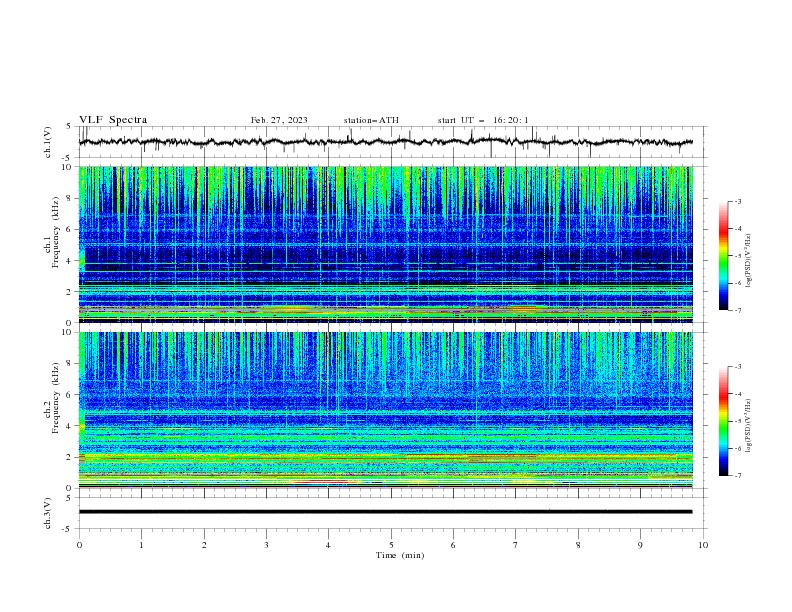The width and height of the screenshot is (792, 612).
Task: Click time axis tick label "0"
Action: pos(79,545)
